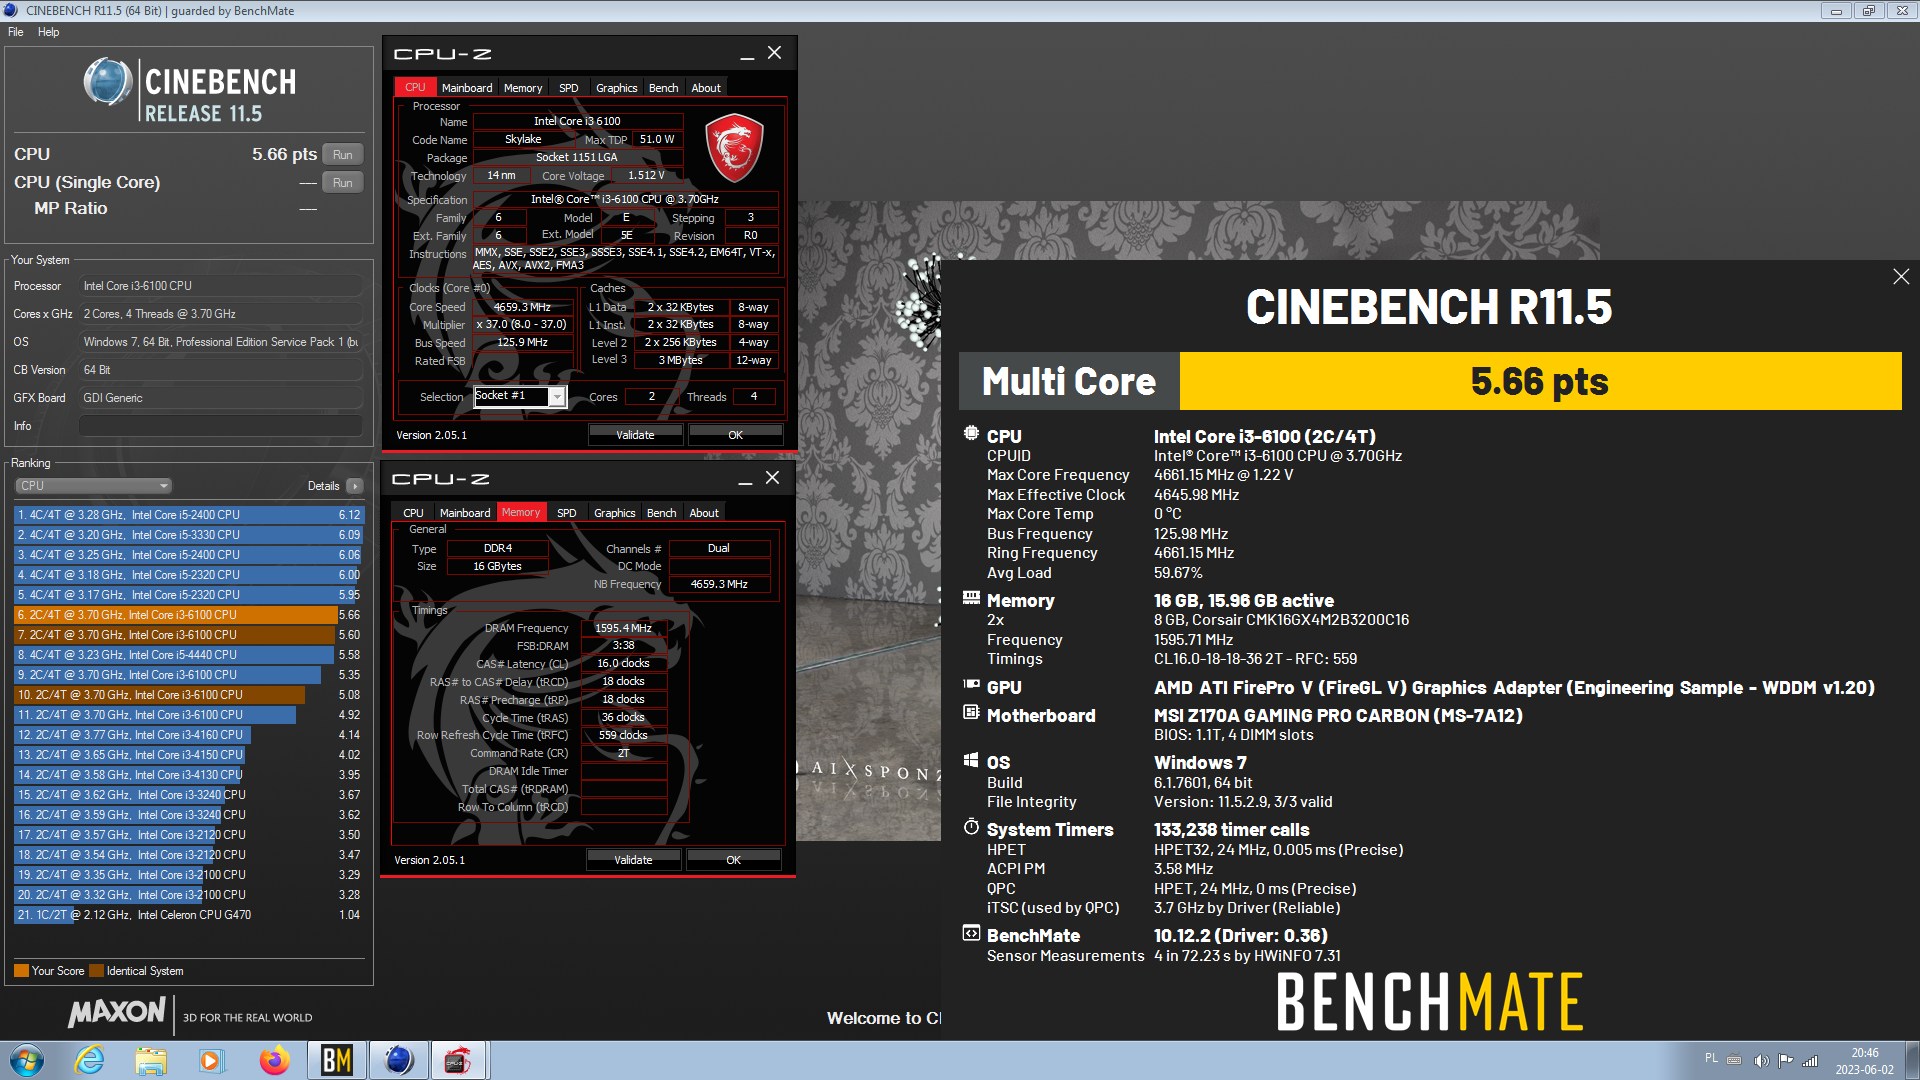Click OK in bottom CPU-Z window
This screenshot has height=1080, width=1920.
click(733, 860)
